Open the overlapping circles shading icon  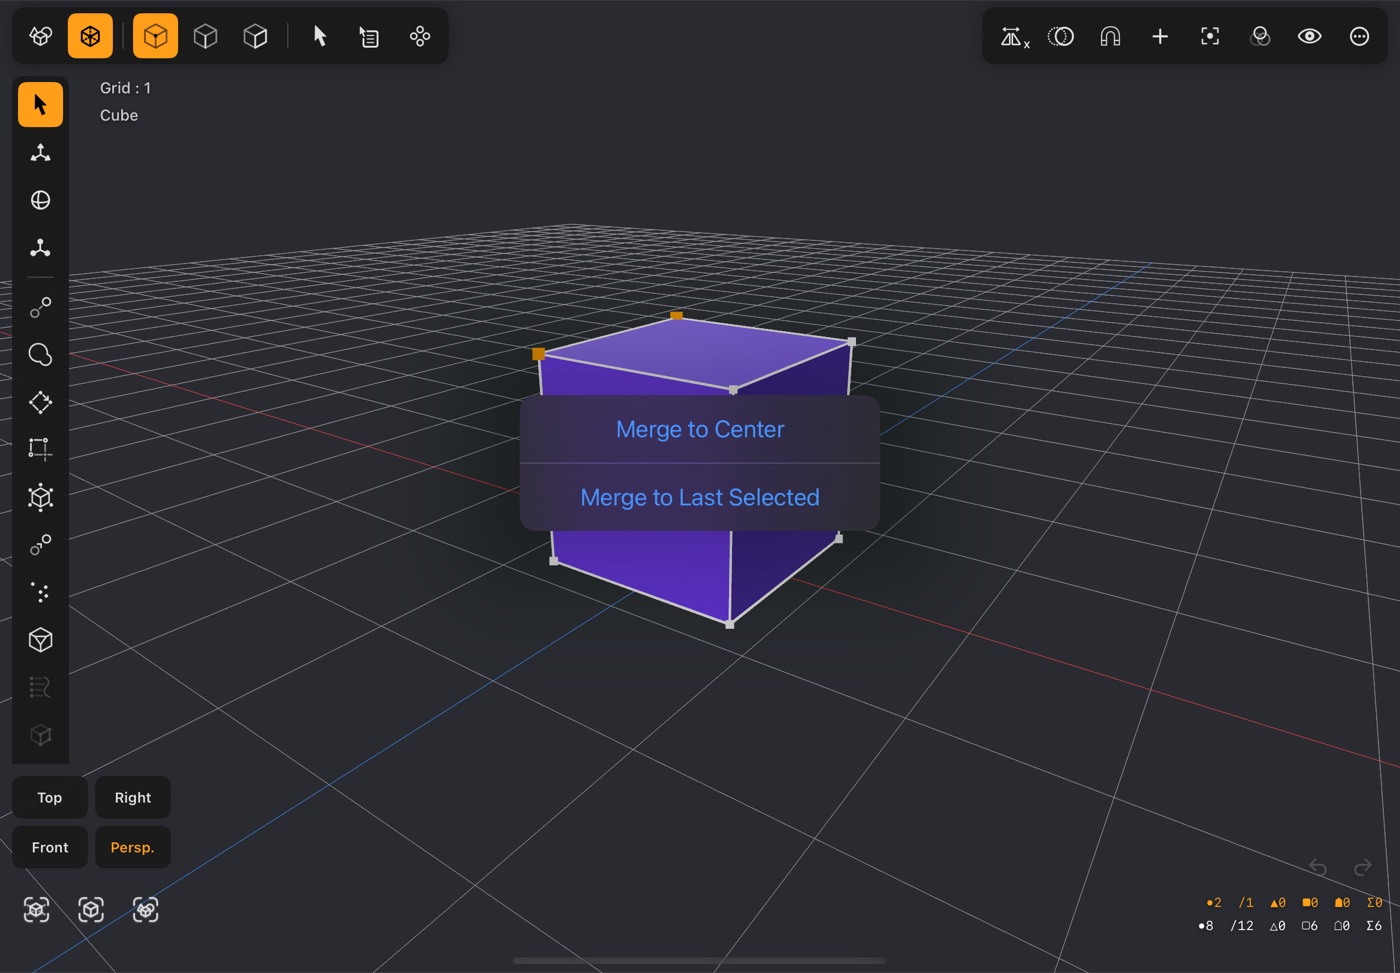pos(1260,36)
